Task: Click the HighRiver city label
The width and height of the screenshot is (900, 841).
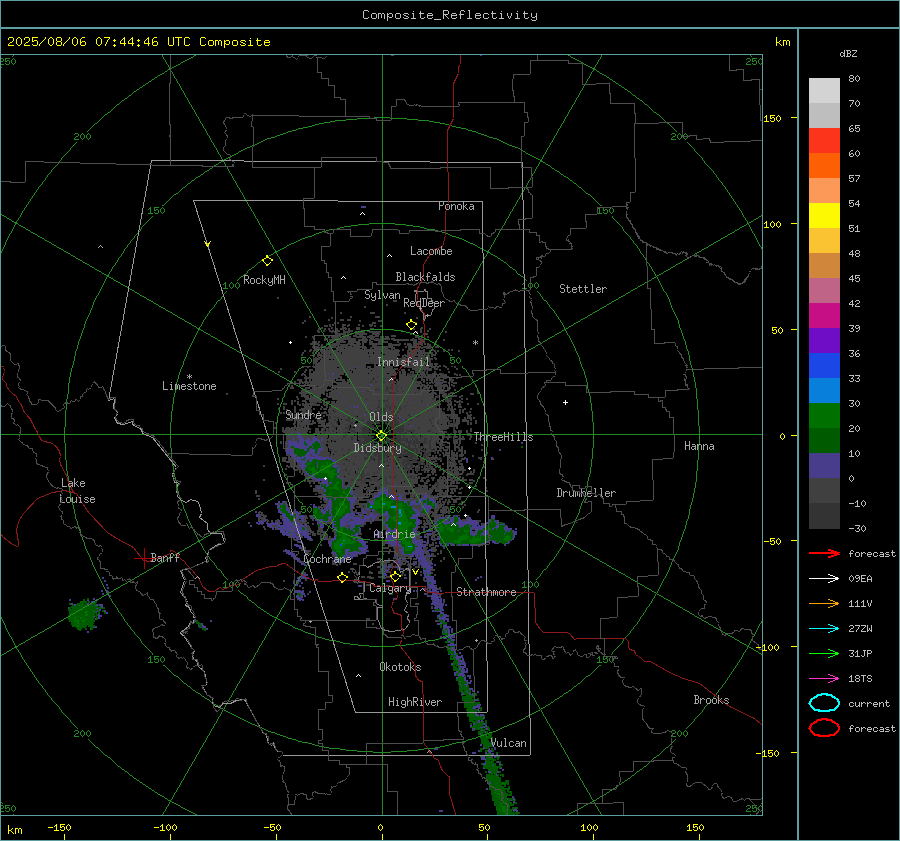Action: point(415,702)
